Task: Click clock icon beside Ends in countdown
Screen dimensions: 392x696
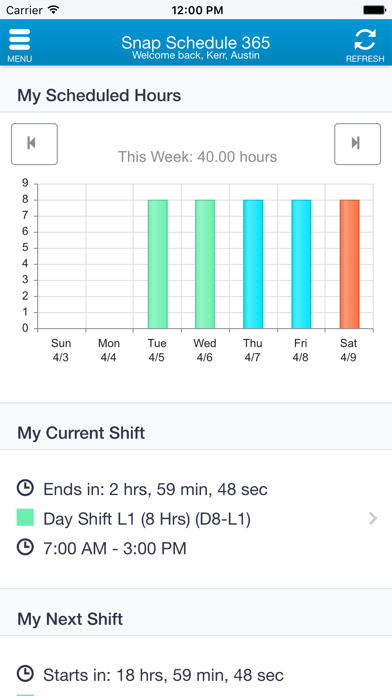Action: (x=25, y=488)
